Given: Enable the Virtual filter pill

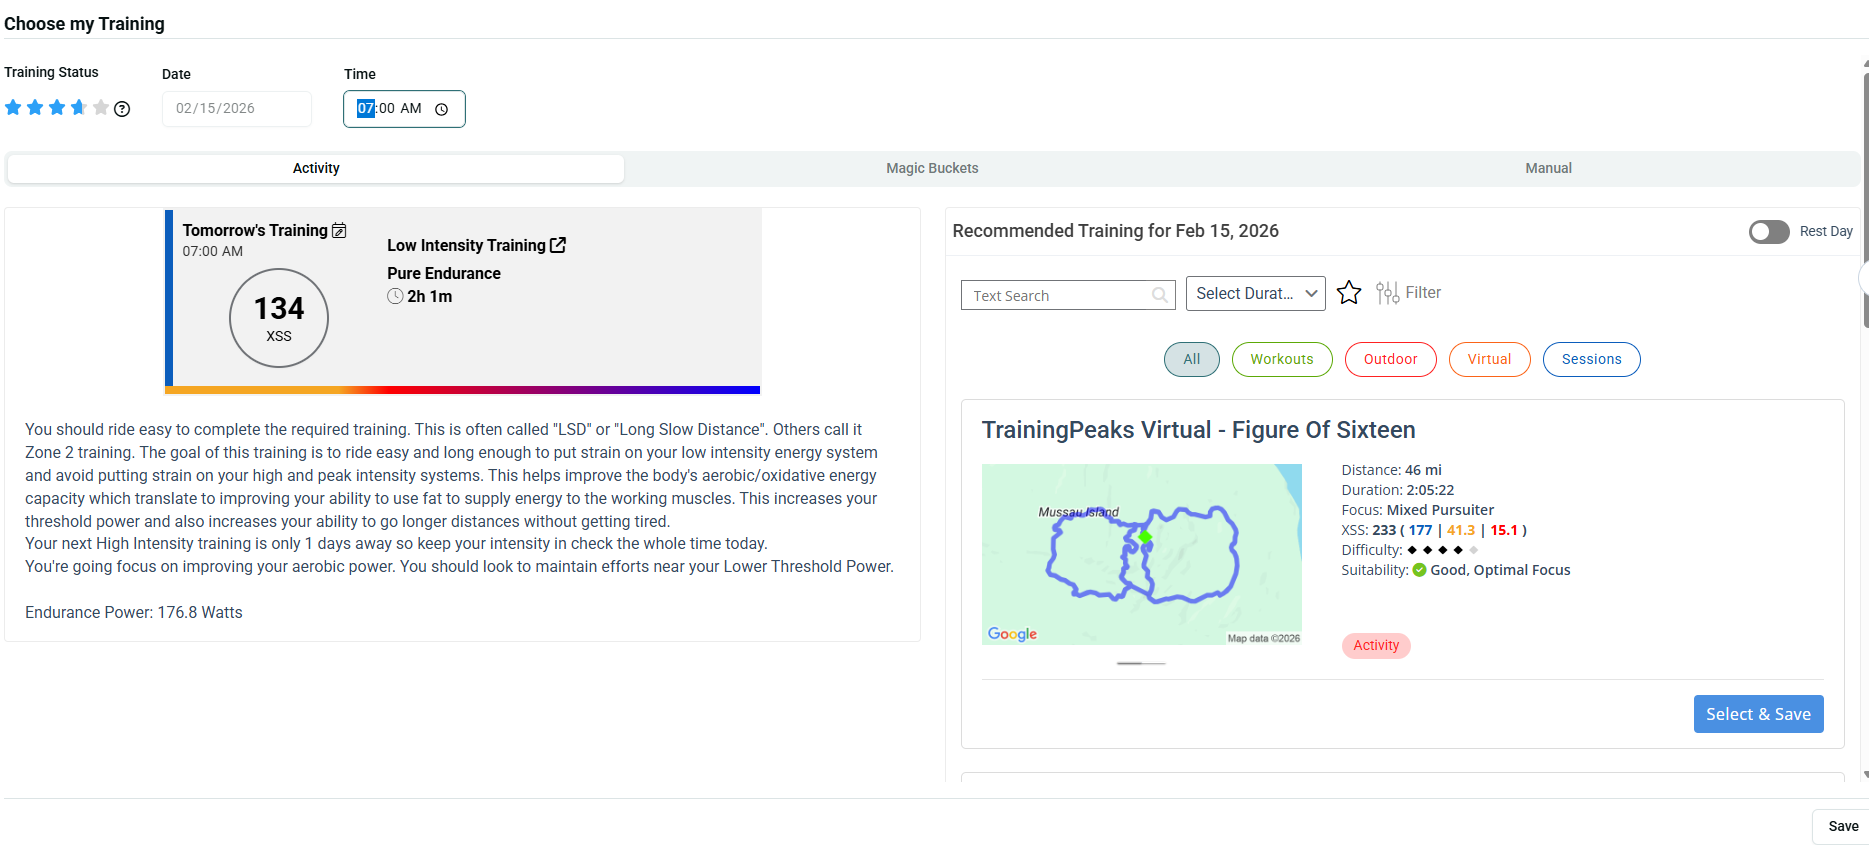Looking at the screenshot, I should click(1489, 360).
